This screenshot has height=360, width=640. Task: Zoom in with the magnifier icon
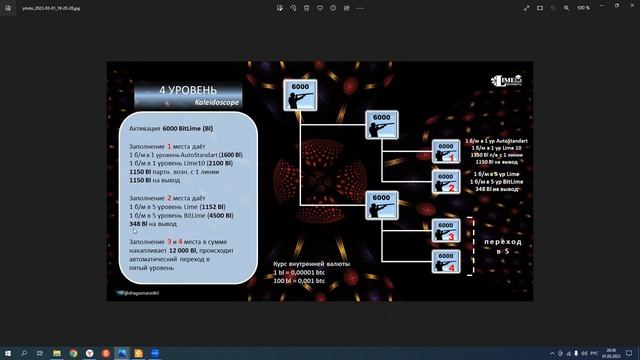[567, 8]
